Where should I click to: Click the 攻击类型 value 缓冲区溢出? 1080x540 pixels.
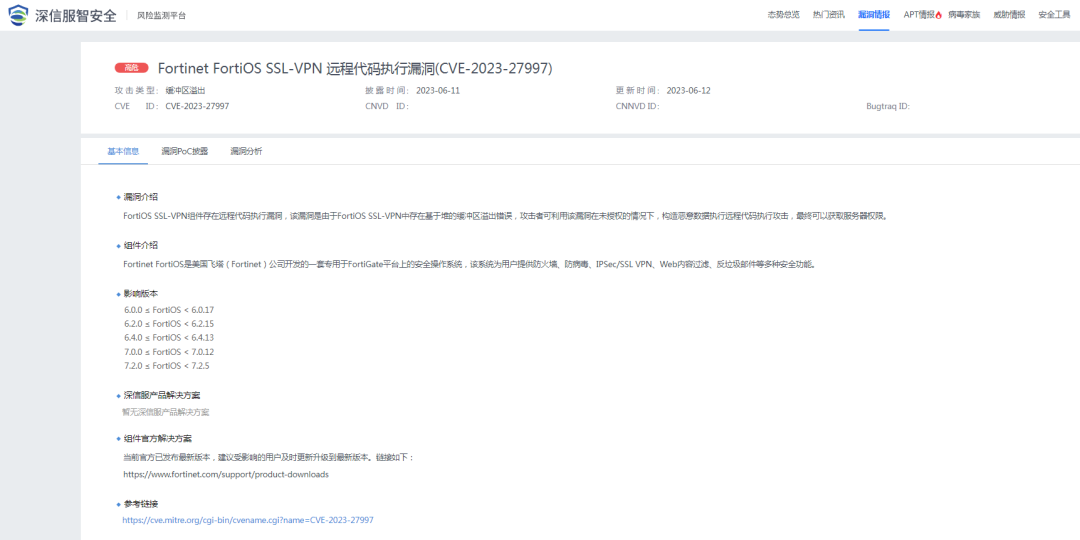click(185, 90)
